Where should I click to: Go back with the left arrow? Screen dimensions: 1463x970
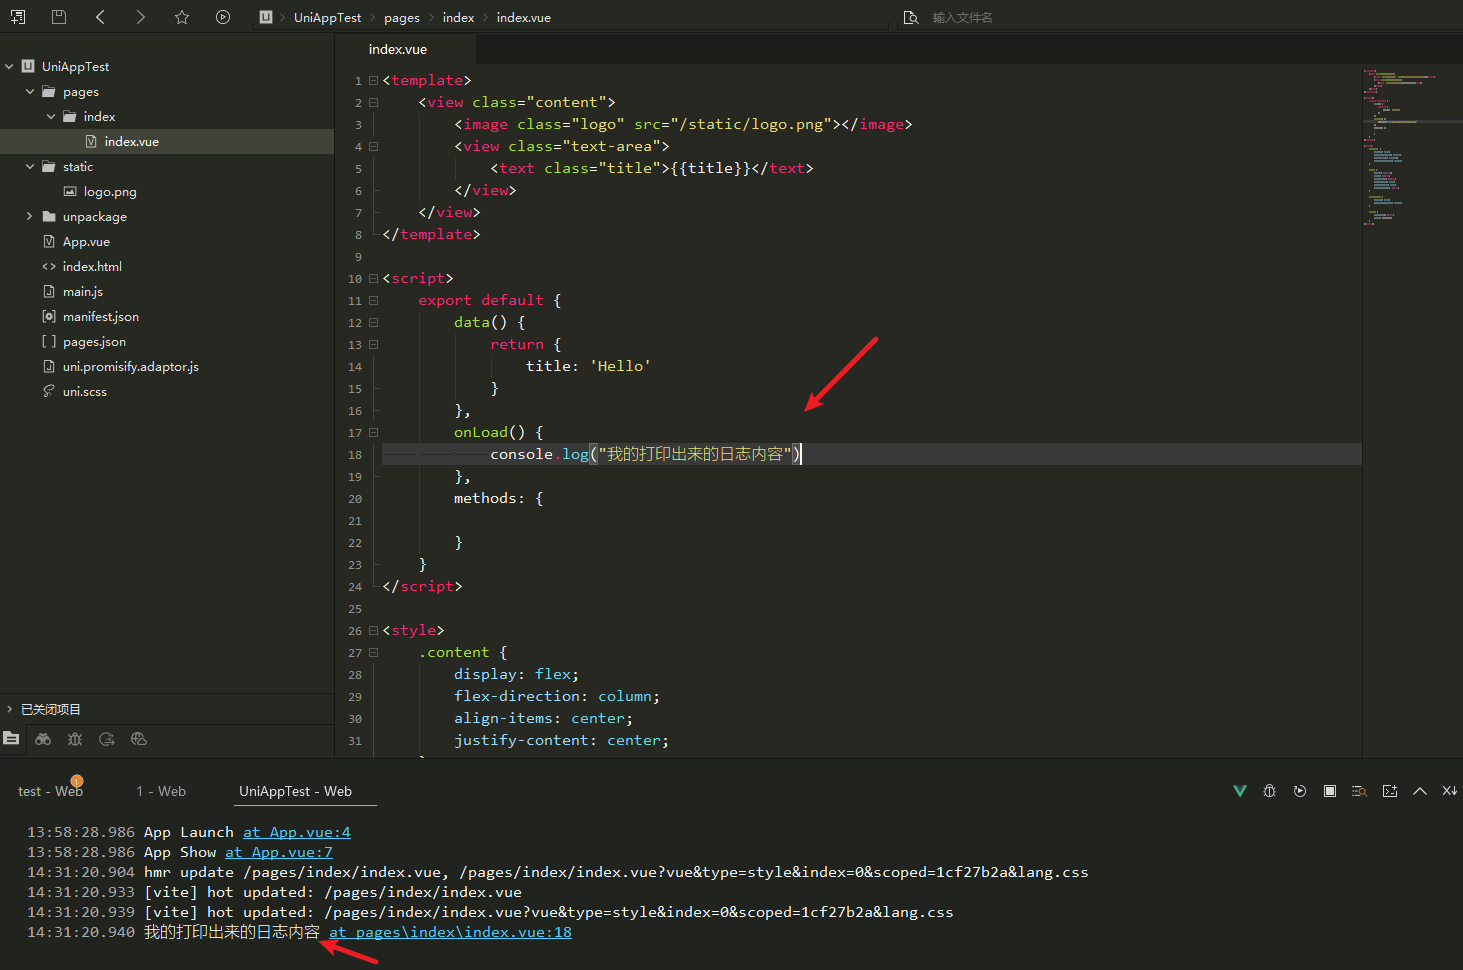click(x=100, y=17)
